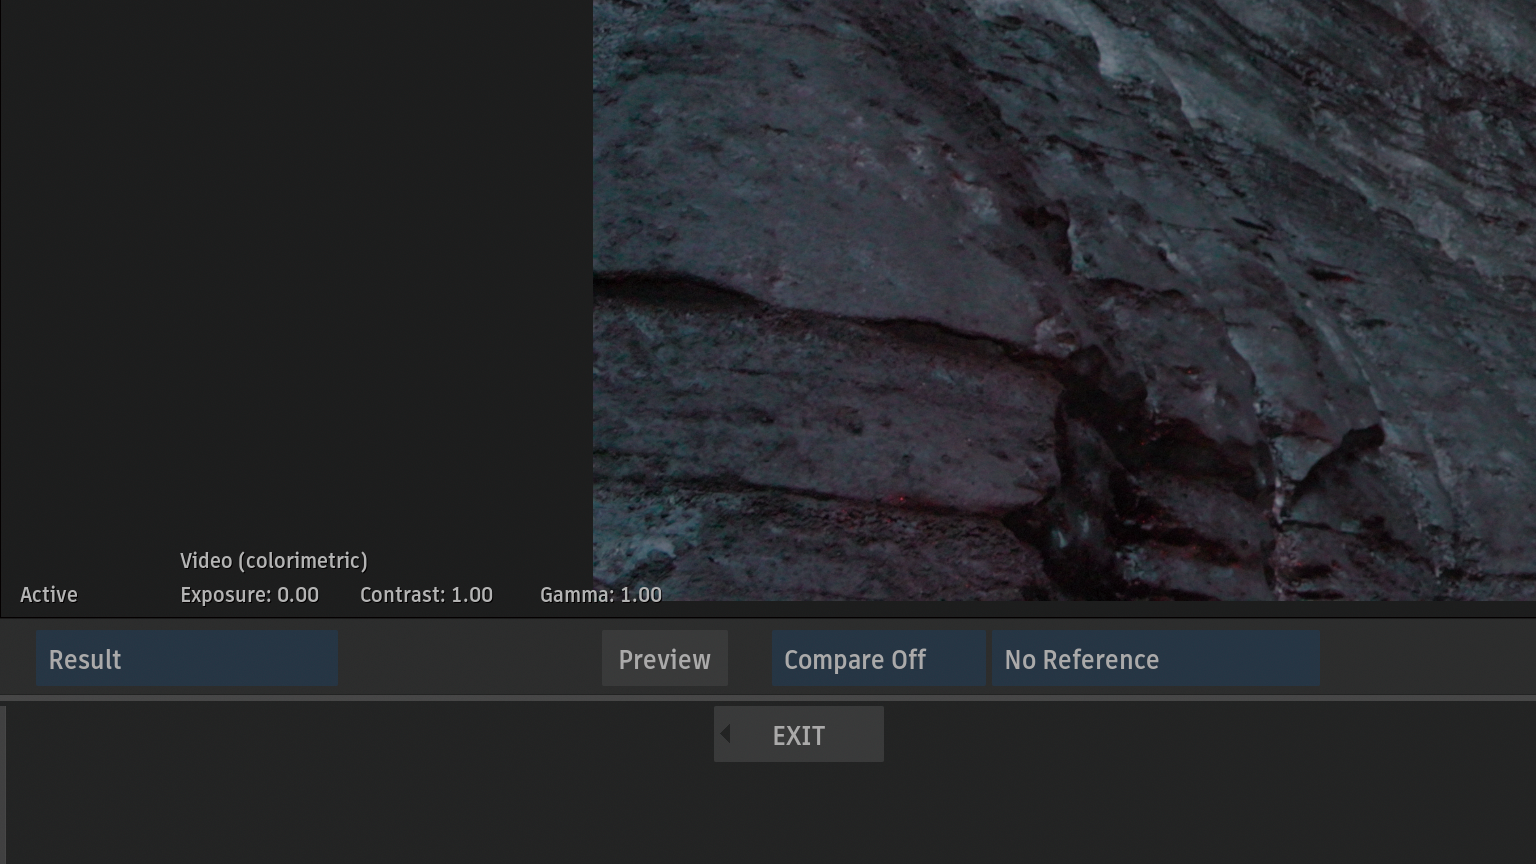The height and width of the screenshot is (864, 1536).
Task: Click the Contrast: 1.00 value
Action: tap(427, 595)
